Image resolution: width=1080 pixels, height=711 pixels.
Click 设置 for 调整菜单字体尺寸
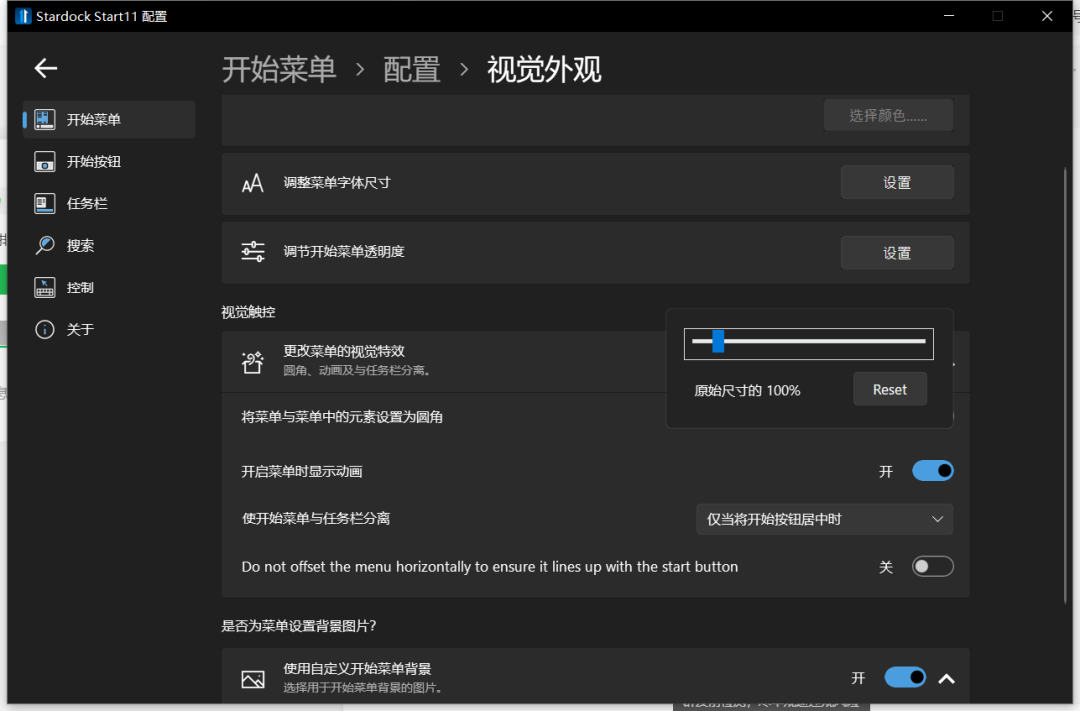tap(897, 183)
